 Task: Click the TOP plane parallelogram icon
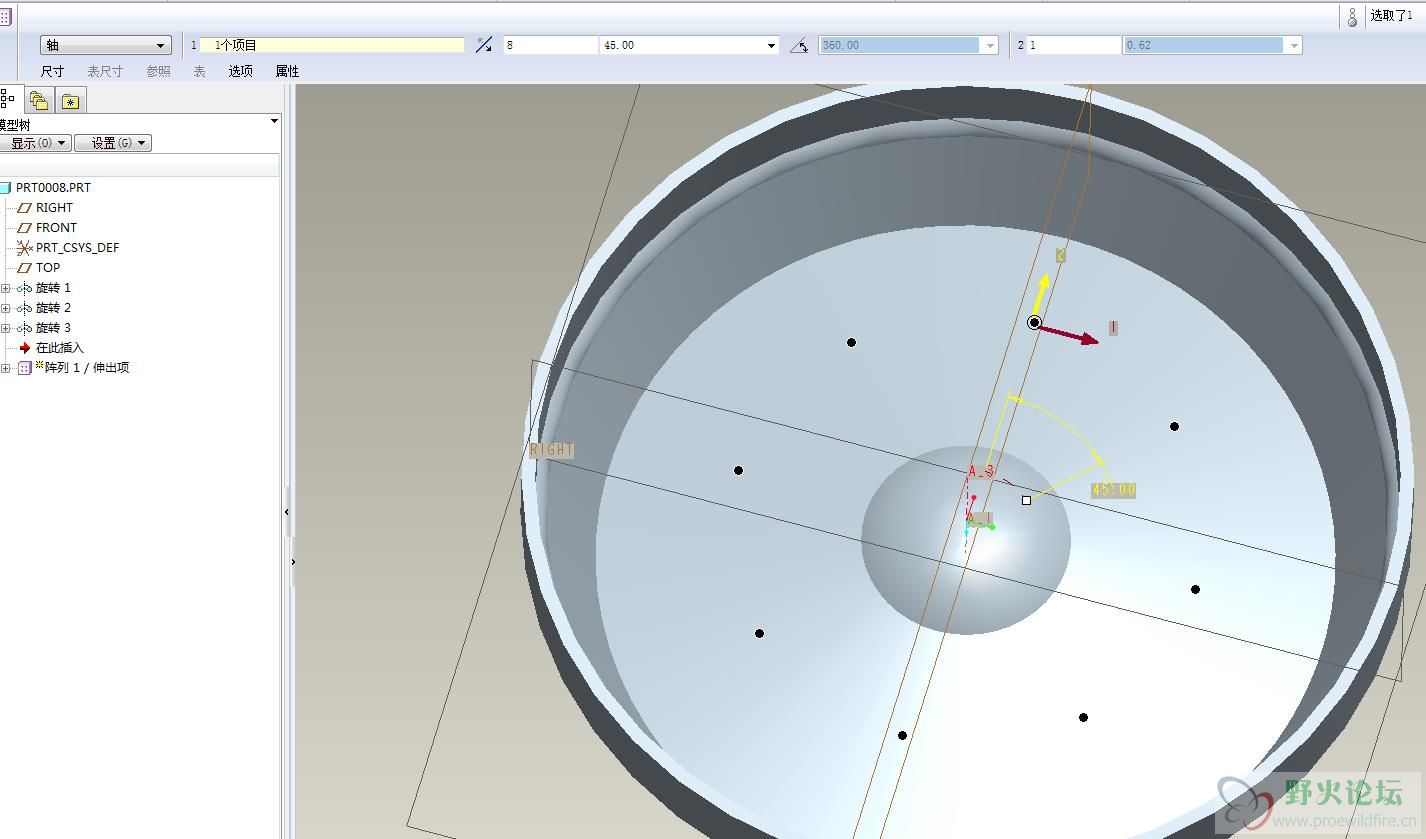25,267
